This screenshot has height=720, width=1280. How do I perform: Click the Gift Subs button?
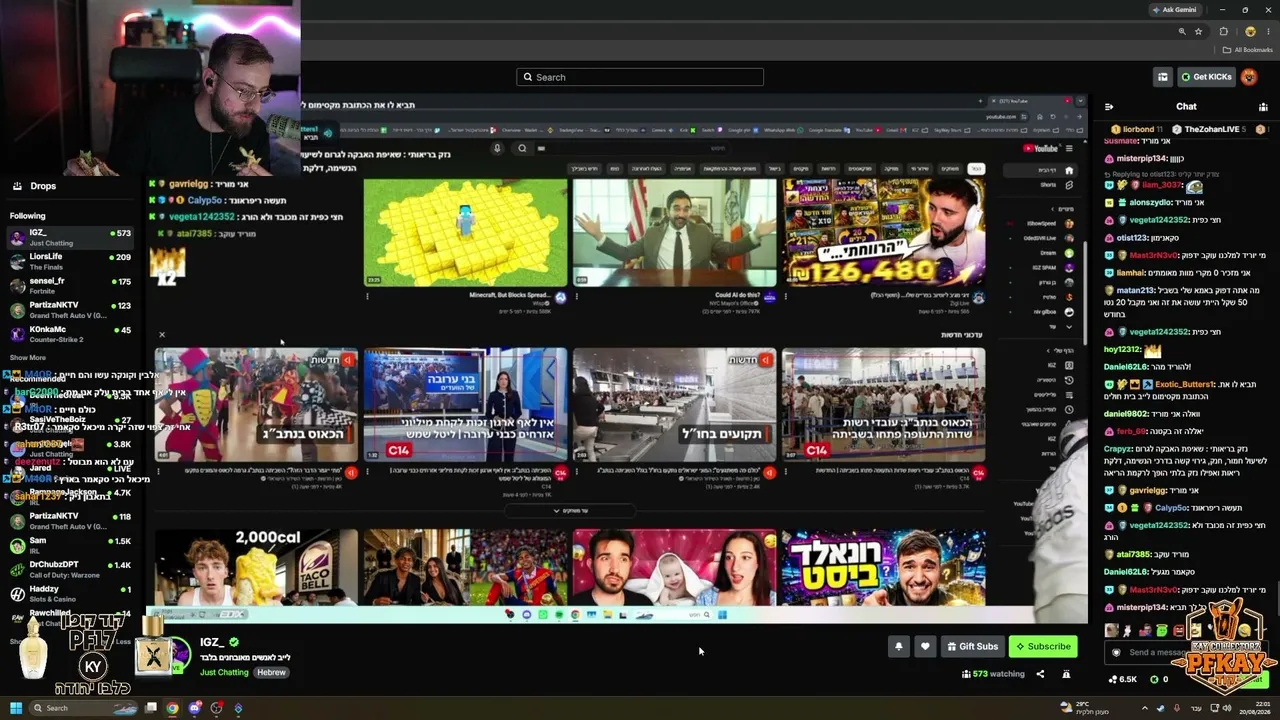click(972, 646)
